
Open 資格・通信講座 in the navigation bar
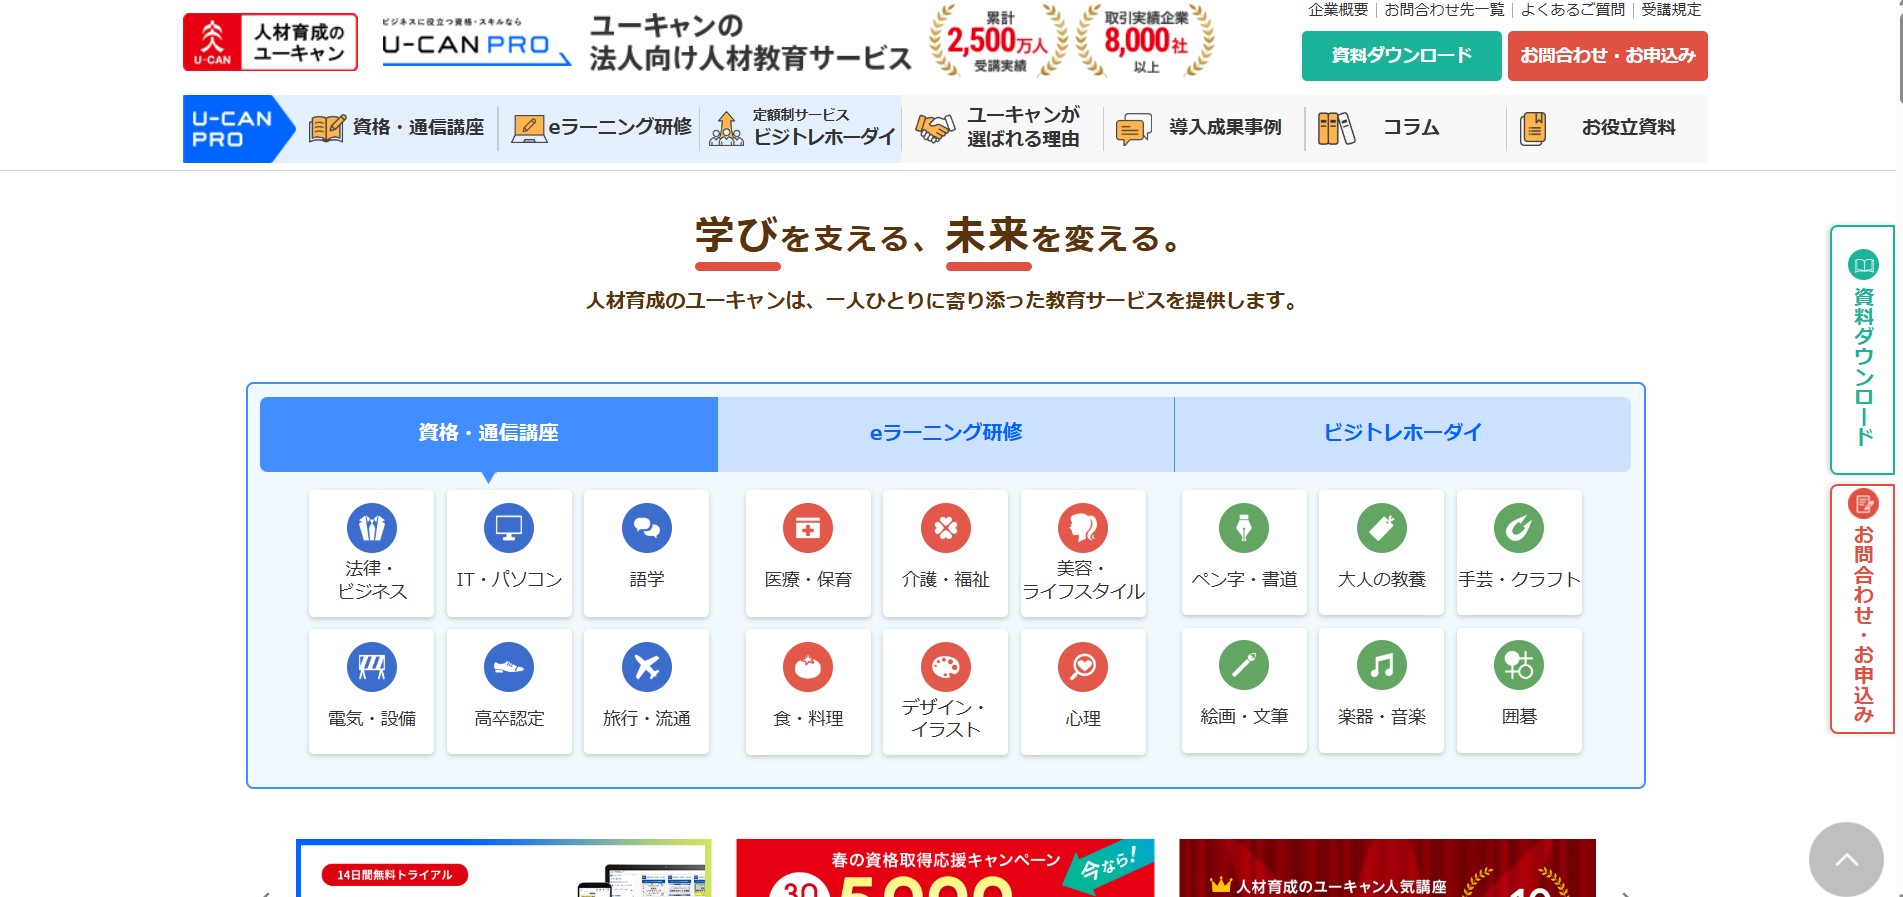(397, 128)
